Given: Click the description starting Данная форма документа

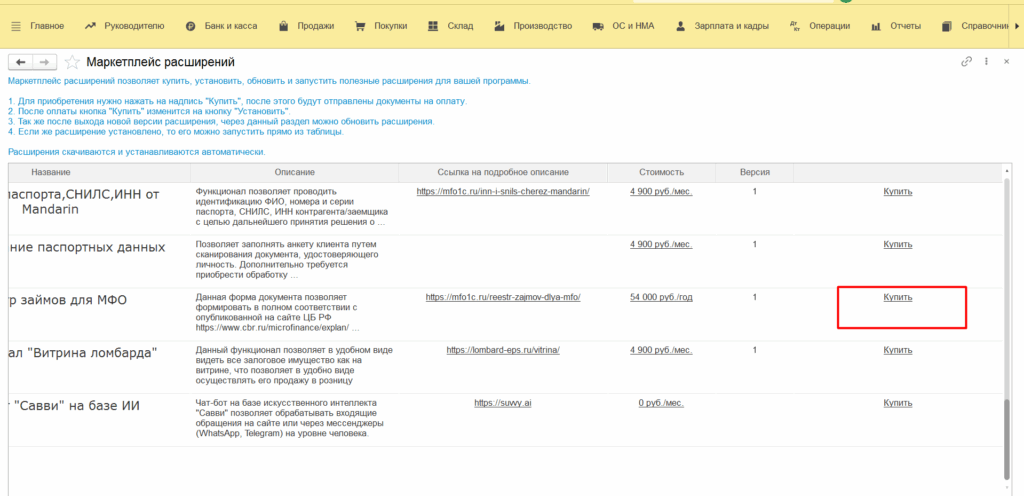Looking at the screenshot, I should point(278,313).
